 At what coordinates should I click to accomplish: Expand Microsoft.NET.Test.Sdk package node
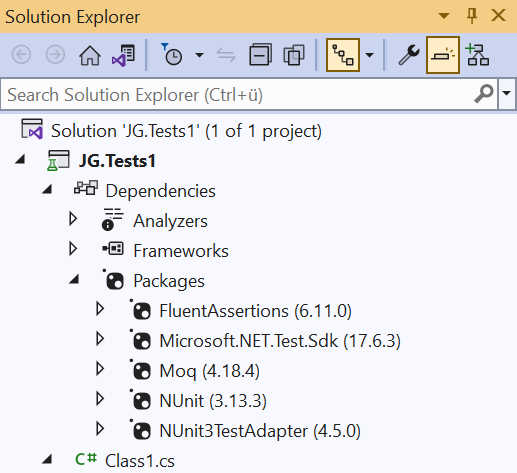[99, 339]
